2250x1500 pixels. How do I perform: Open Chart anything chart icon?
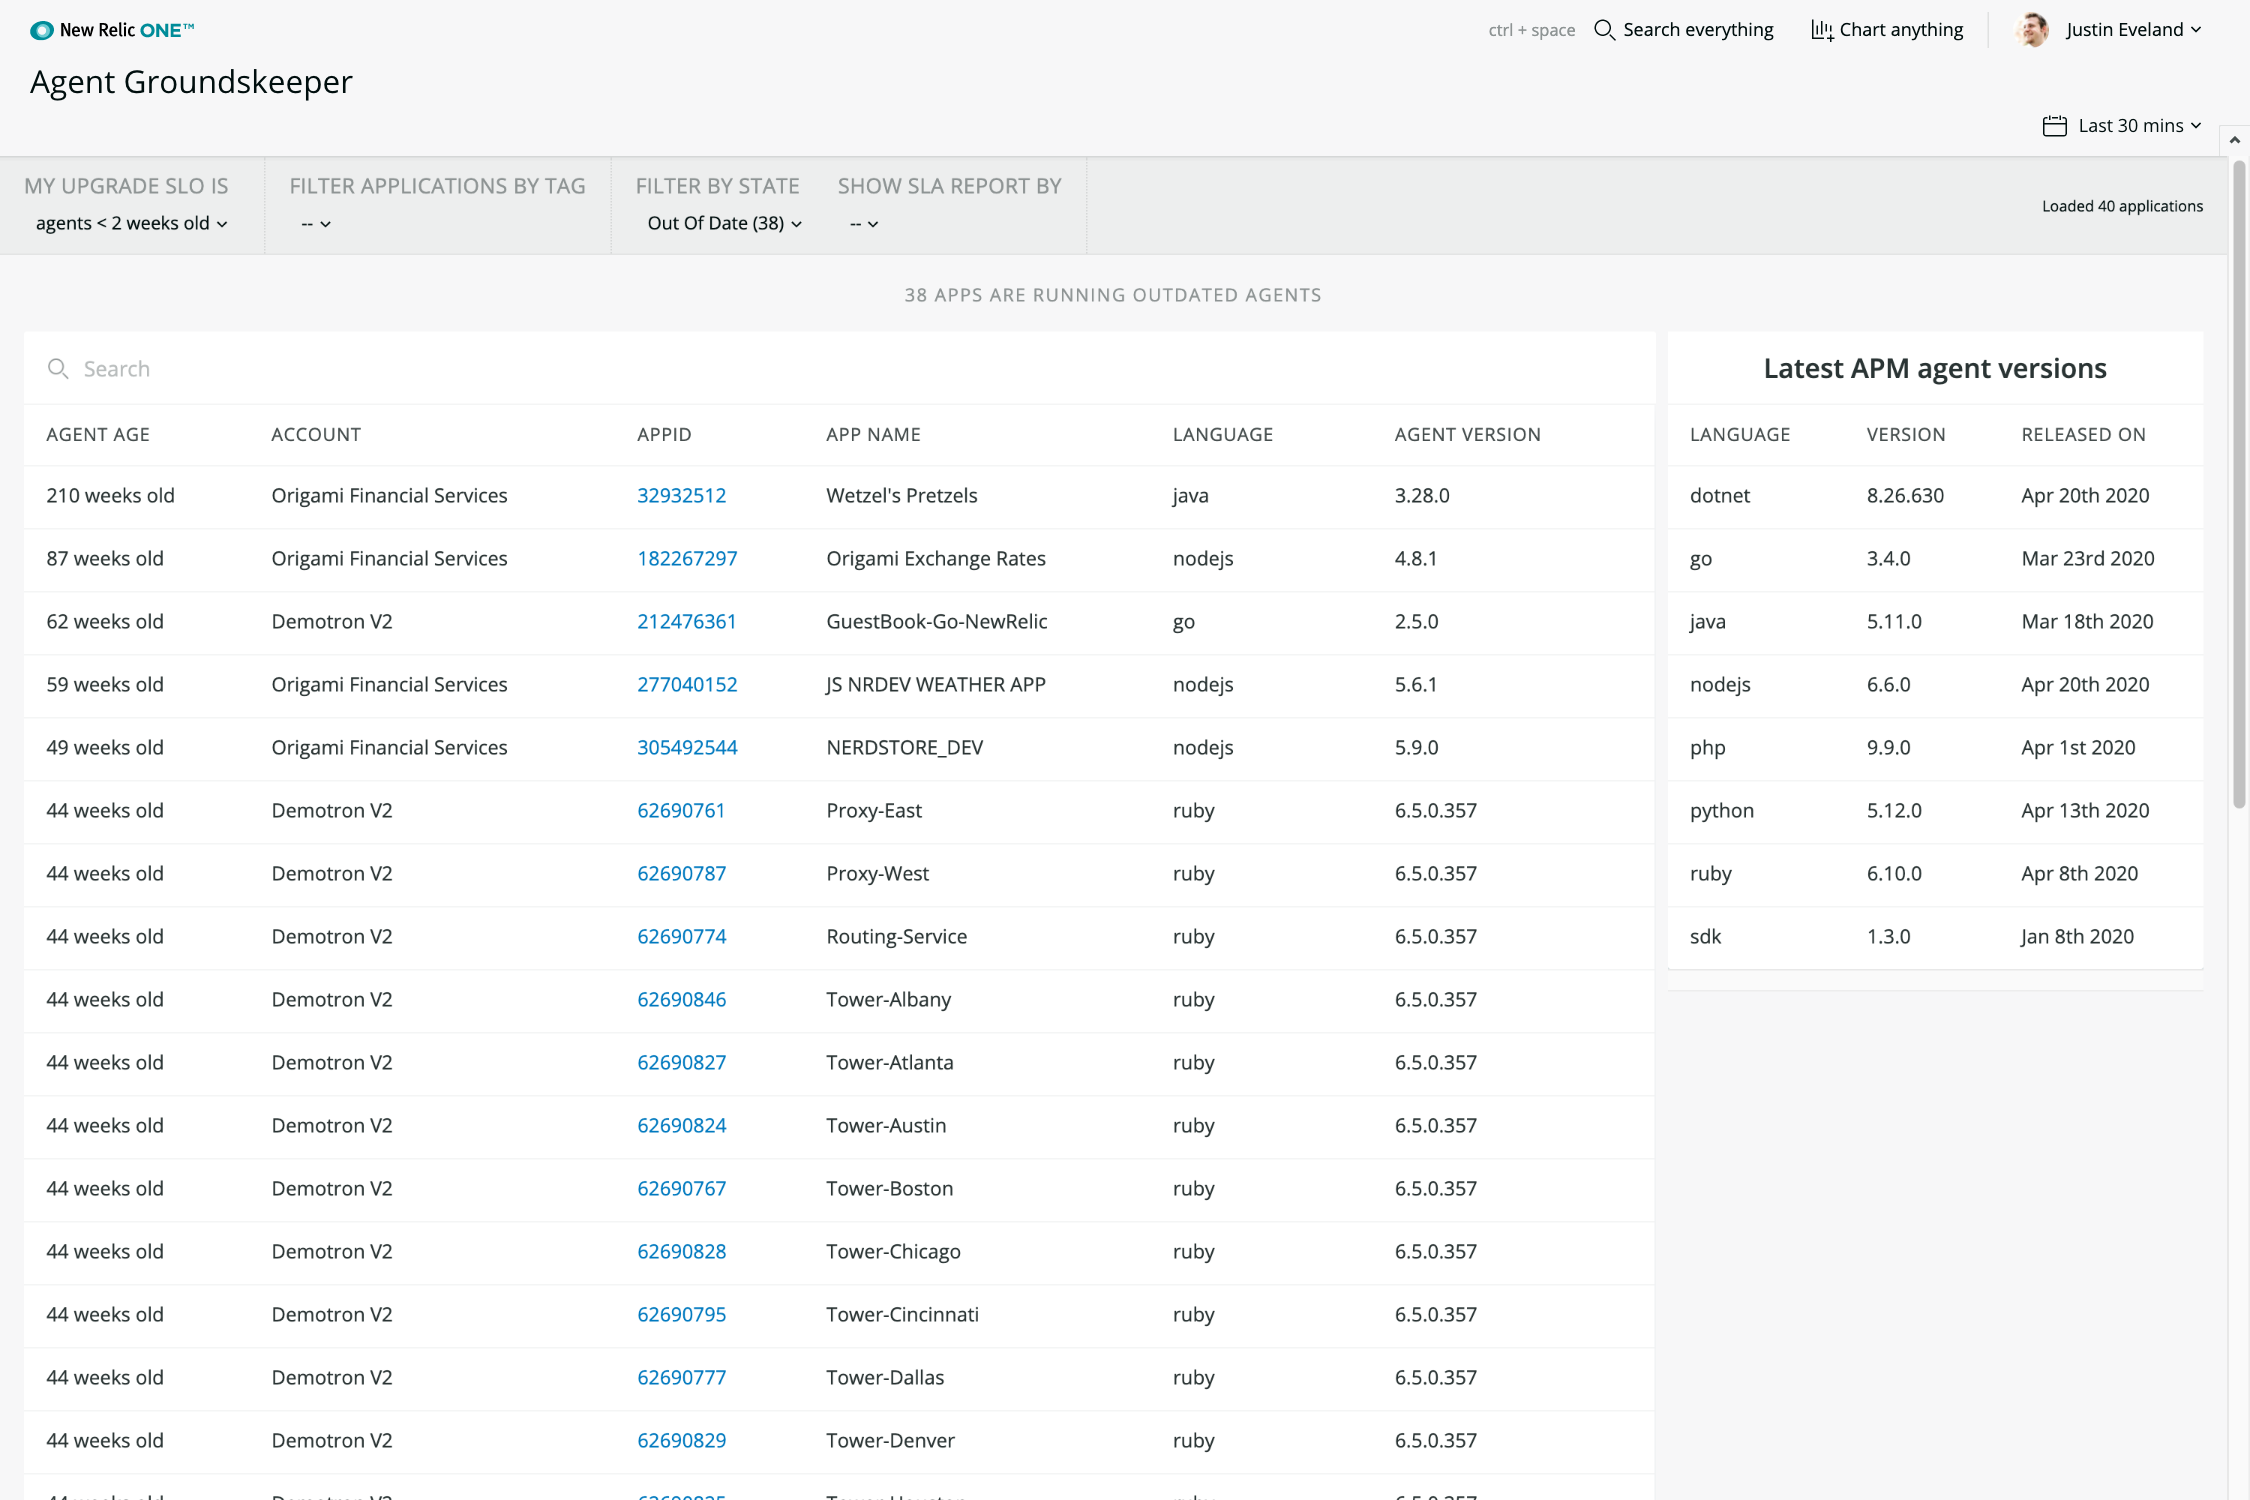pos(1822,30)
